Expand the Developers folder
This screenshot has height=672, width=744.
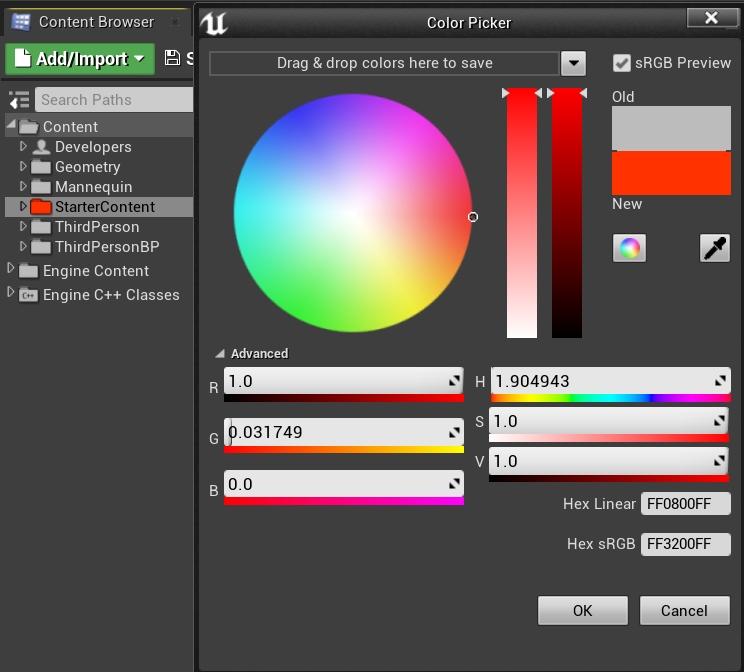point(23,146)
